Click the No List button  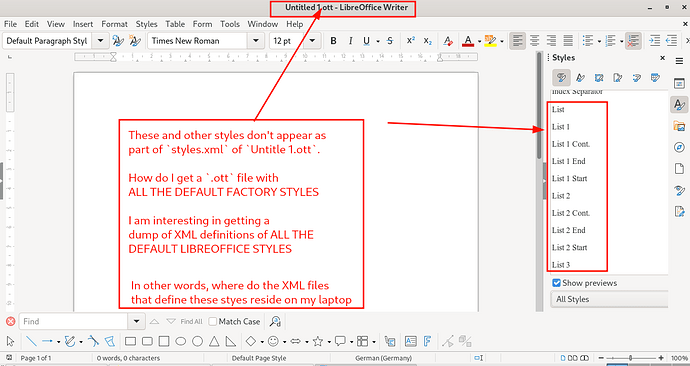633,41
